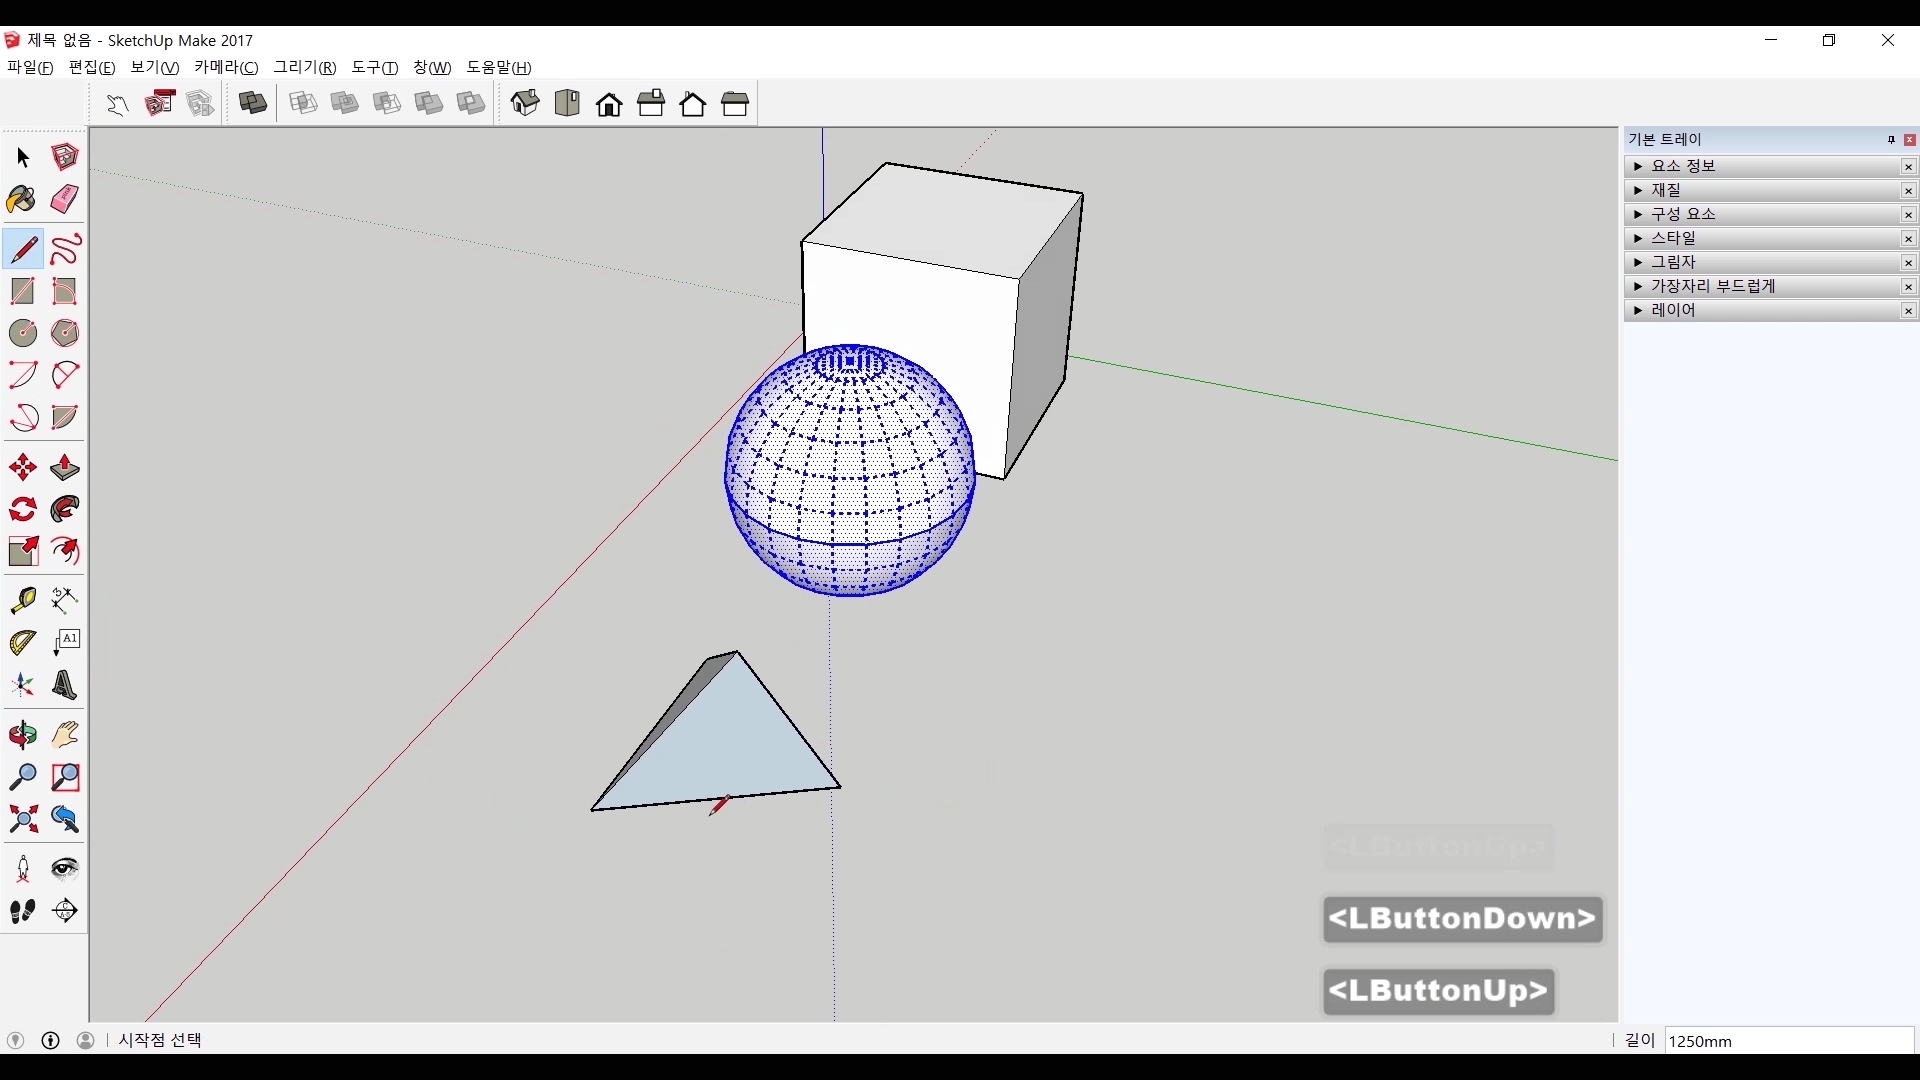Switch to Iso view house icon

click(x=525, y=103)
